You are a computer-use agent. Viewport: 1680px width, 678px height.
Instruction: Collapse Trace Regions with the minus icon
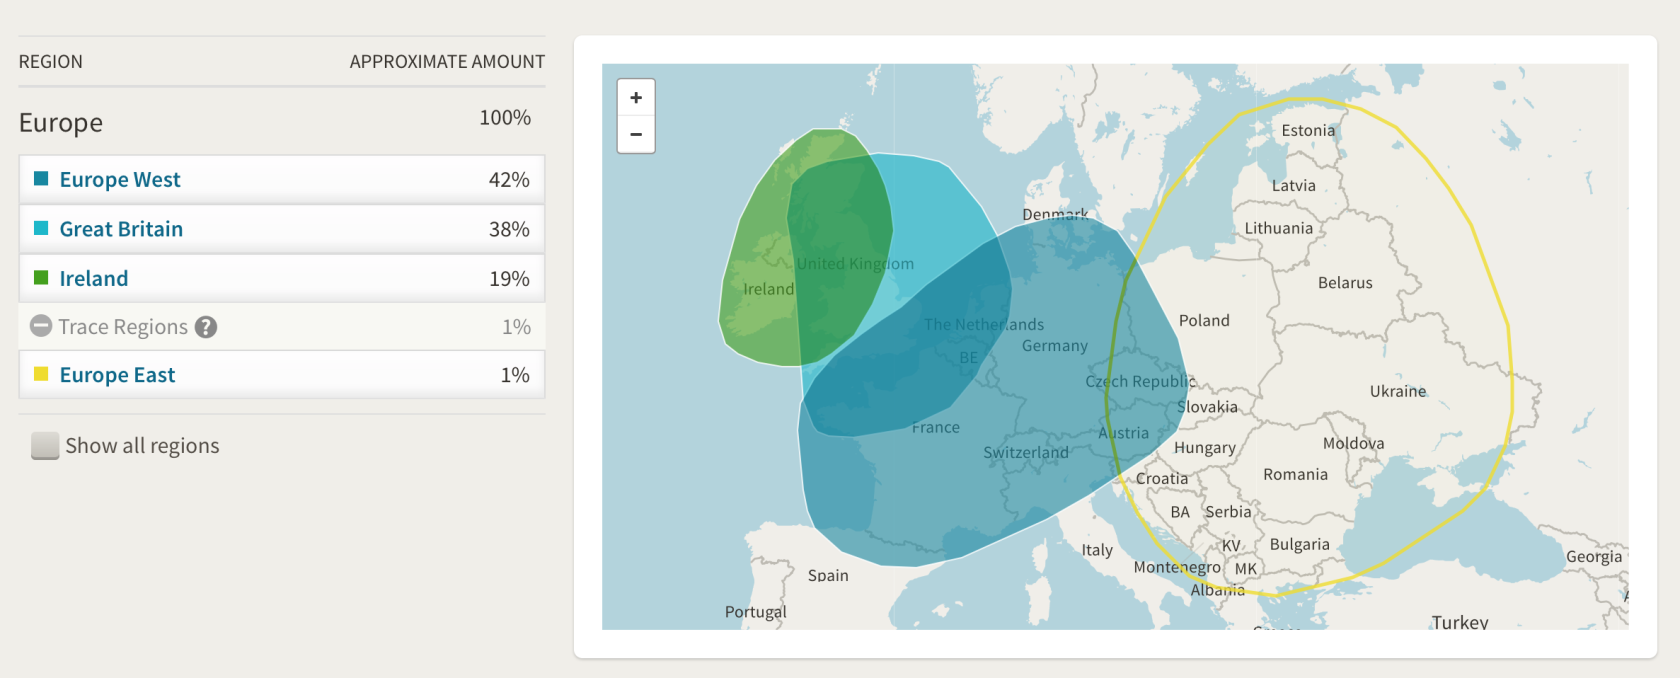[41, 326]
